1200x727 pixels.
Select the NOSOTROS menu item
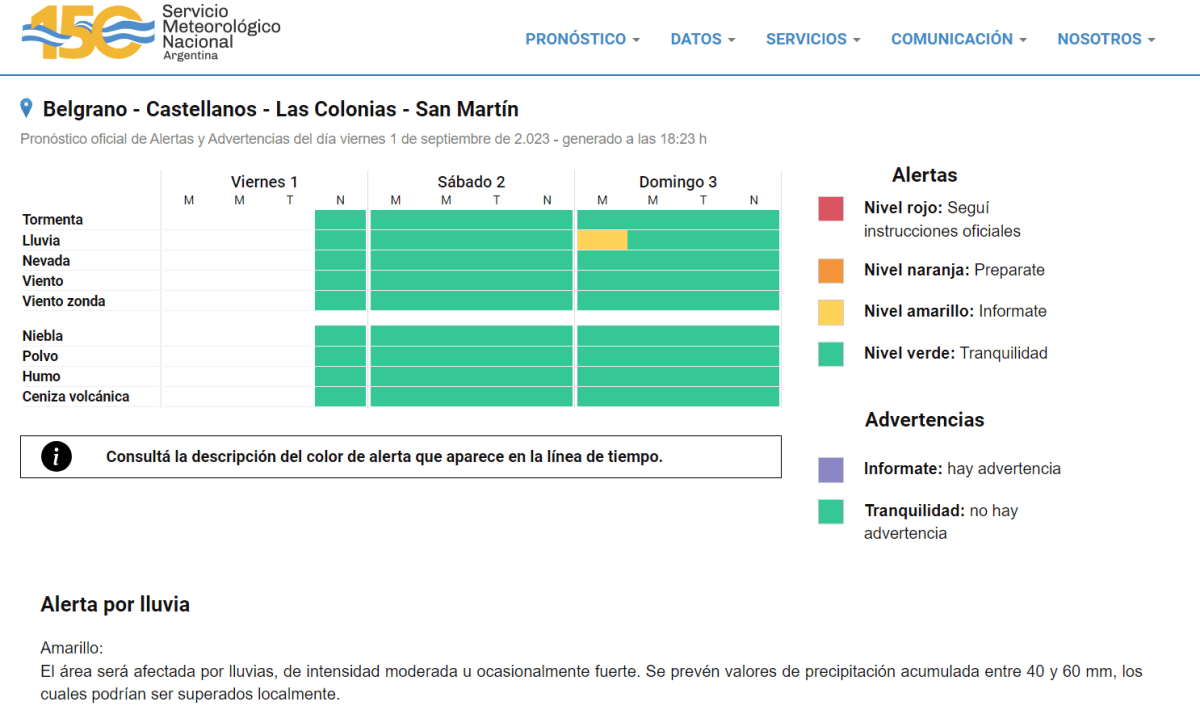pos(1106,39)
